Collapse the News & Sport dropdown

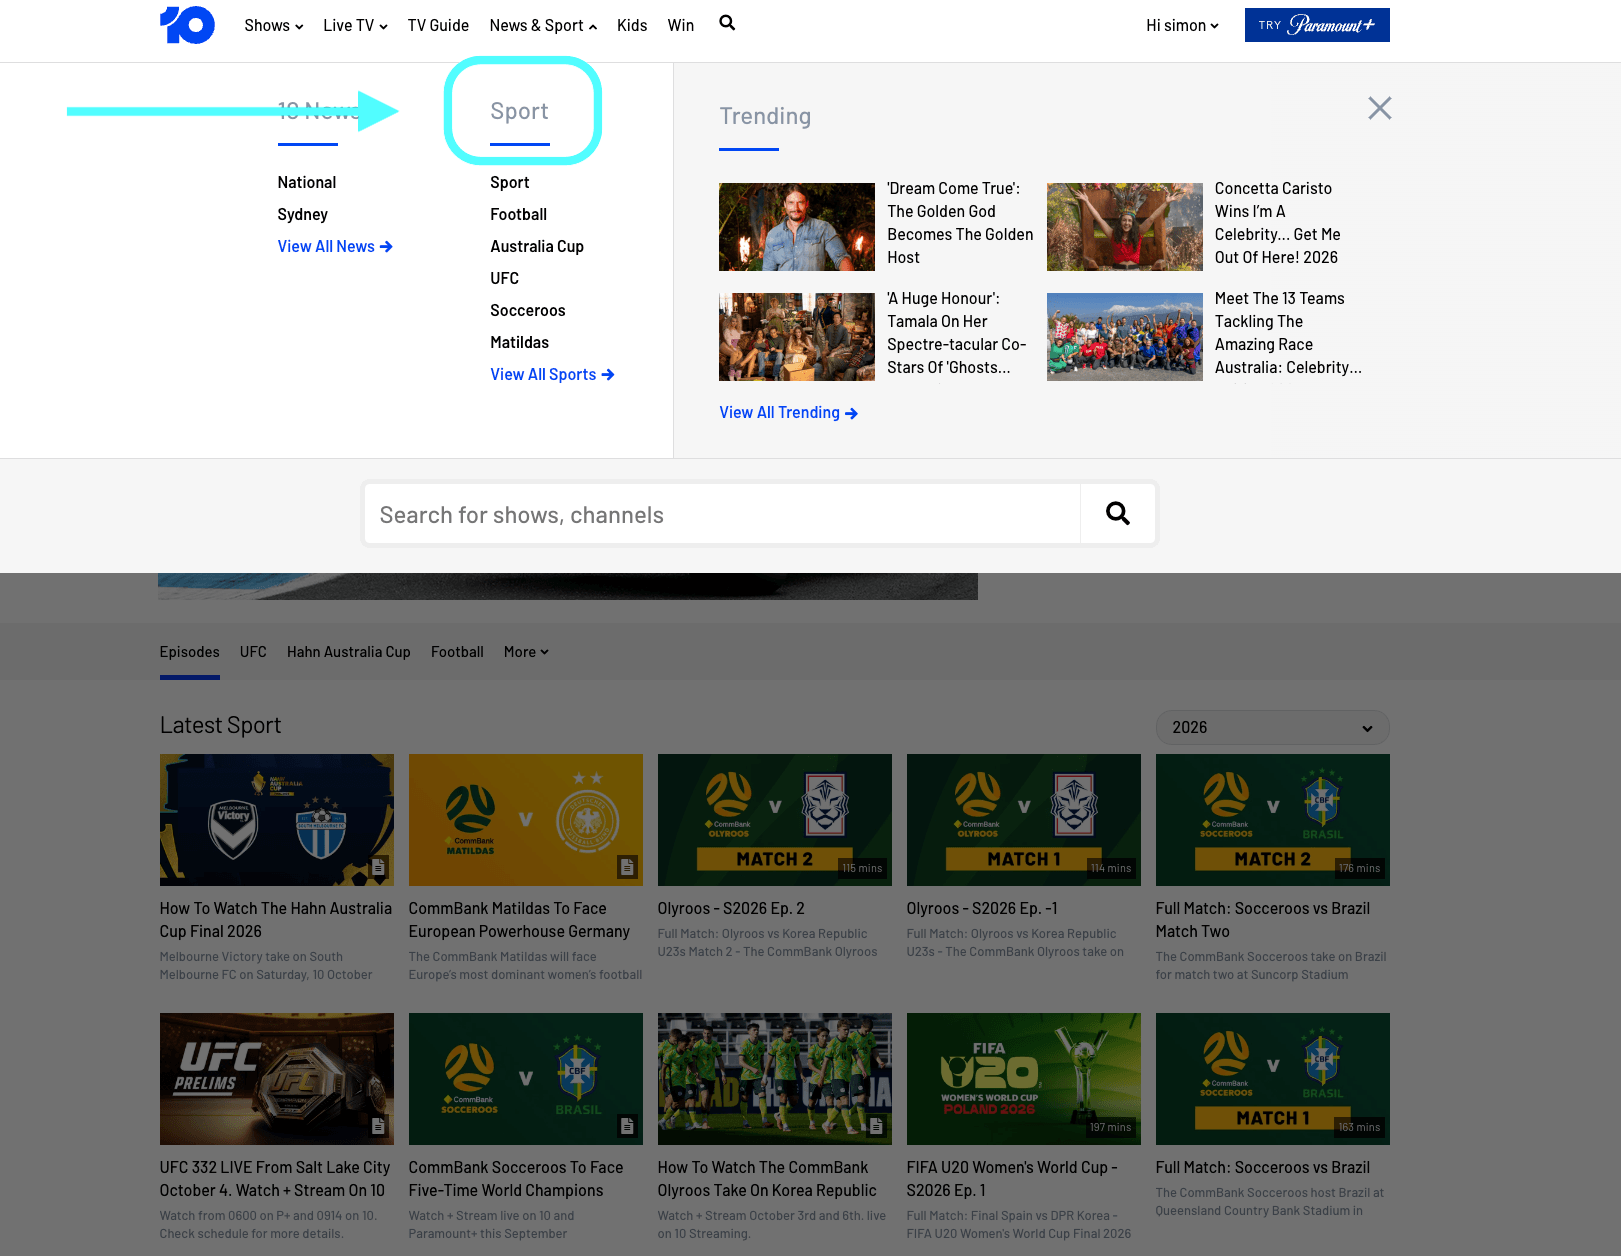pyautogui.click(x=543, y=26)
